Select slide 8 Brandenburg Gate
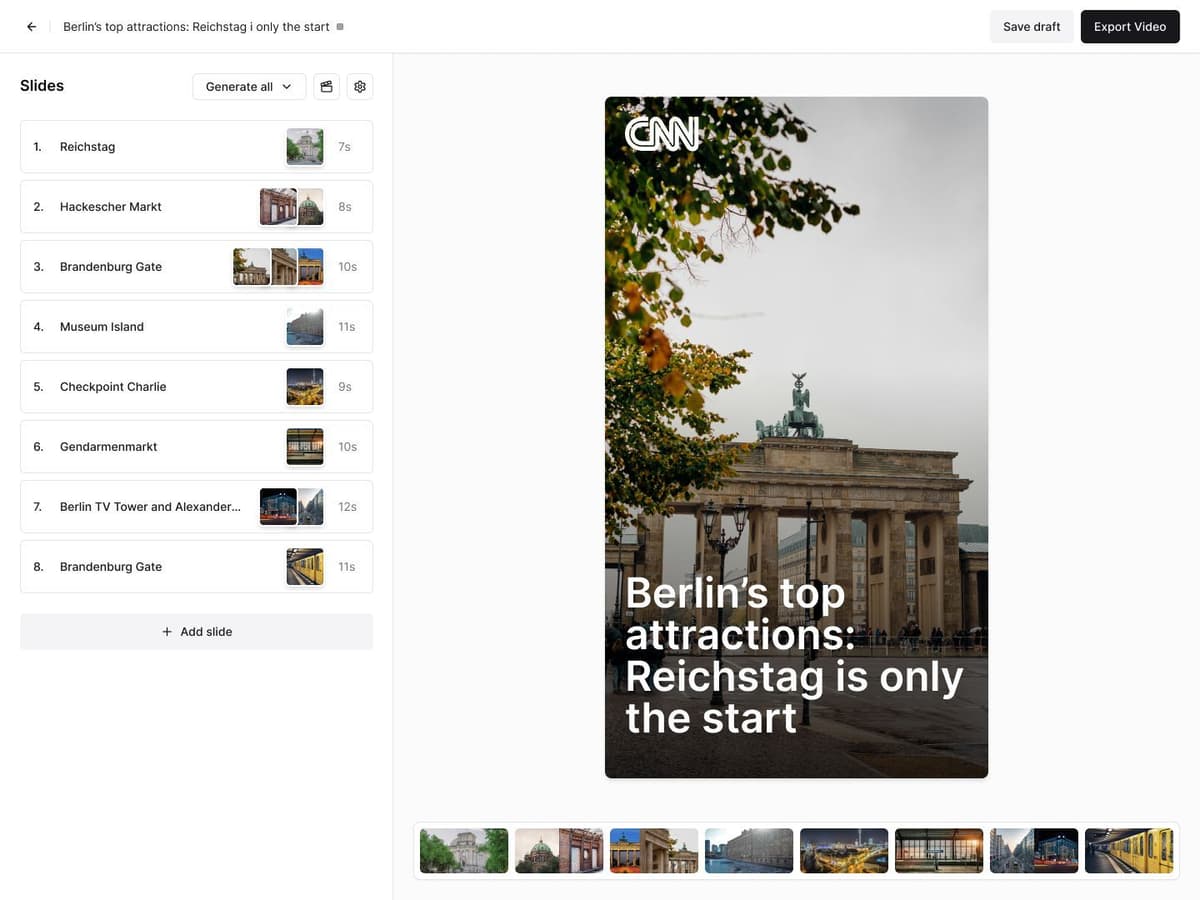1200x900 pixels. point(196,567)
